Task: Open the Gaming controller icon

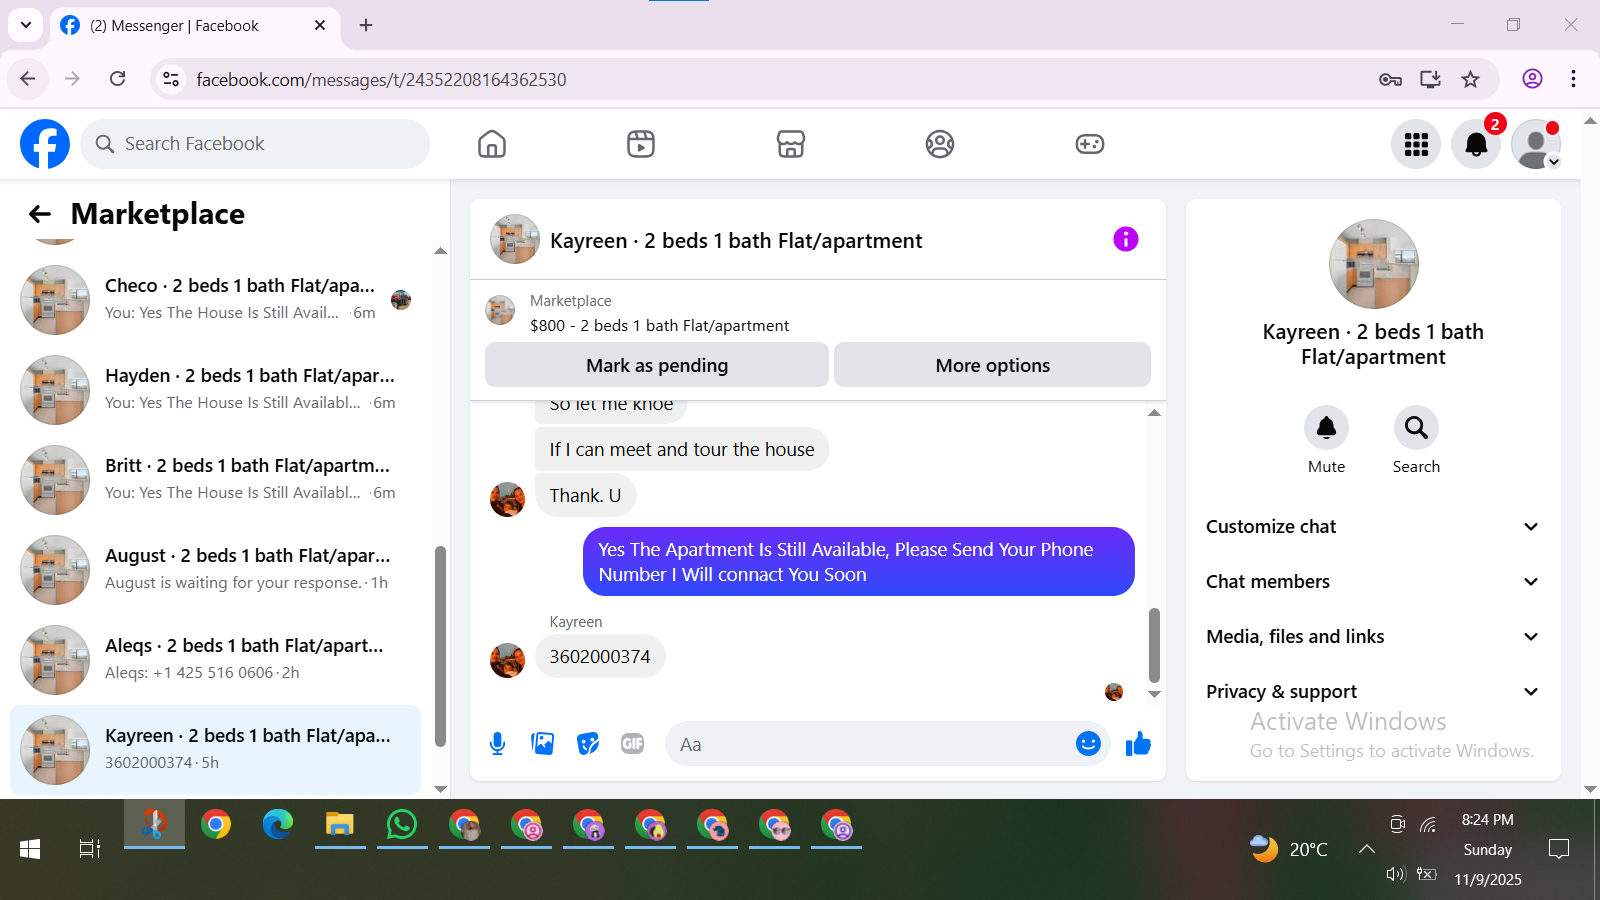Action: point(1090,144)
